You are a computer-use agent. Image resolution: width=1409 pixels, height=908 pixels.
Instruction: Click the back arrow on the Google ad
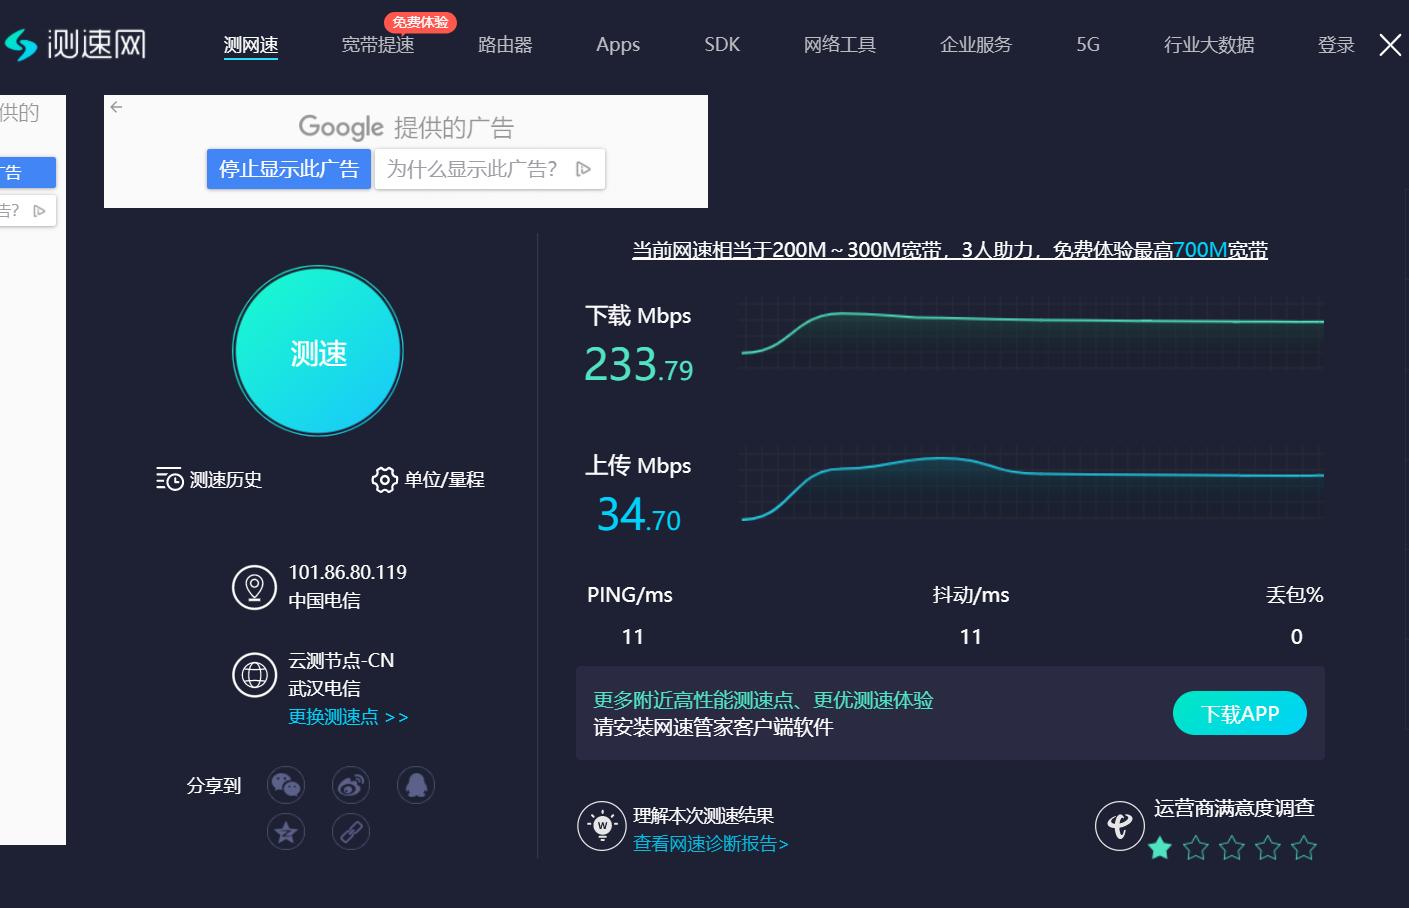116,106
